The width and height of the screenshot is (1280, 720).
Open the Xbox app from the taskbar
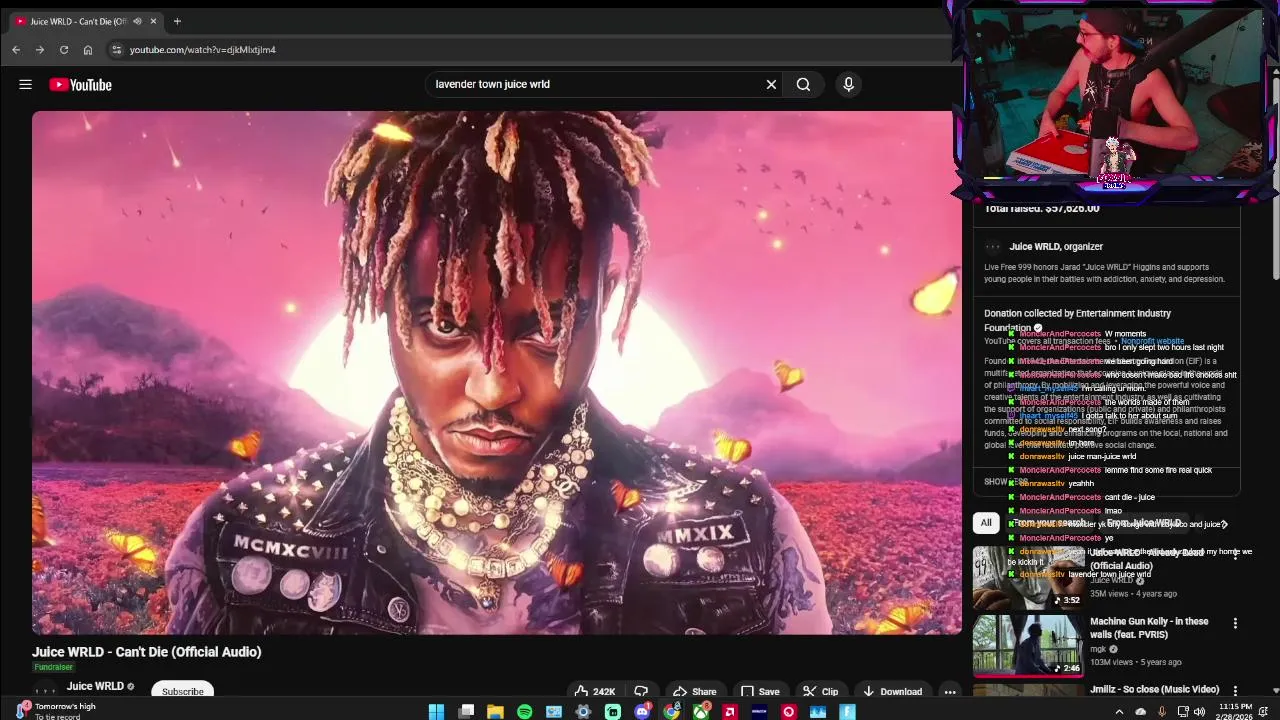click(701, 712)
